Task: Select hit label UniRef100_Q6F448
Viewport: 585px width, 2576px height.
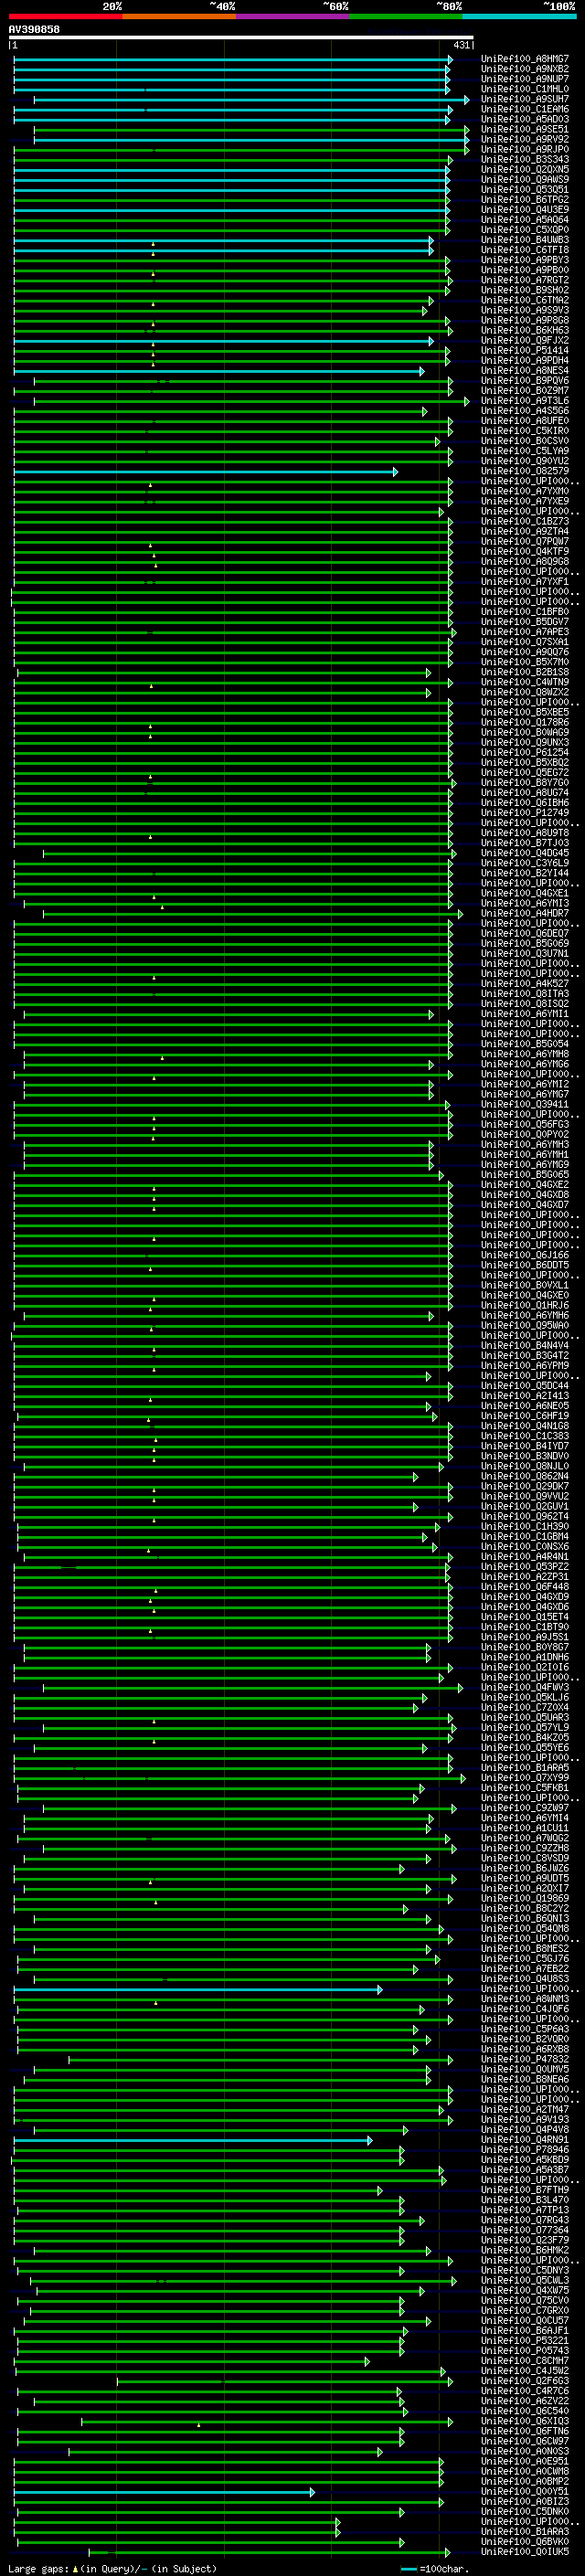Action: [x=524, y=1587]
